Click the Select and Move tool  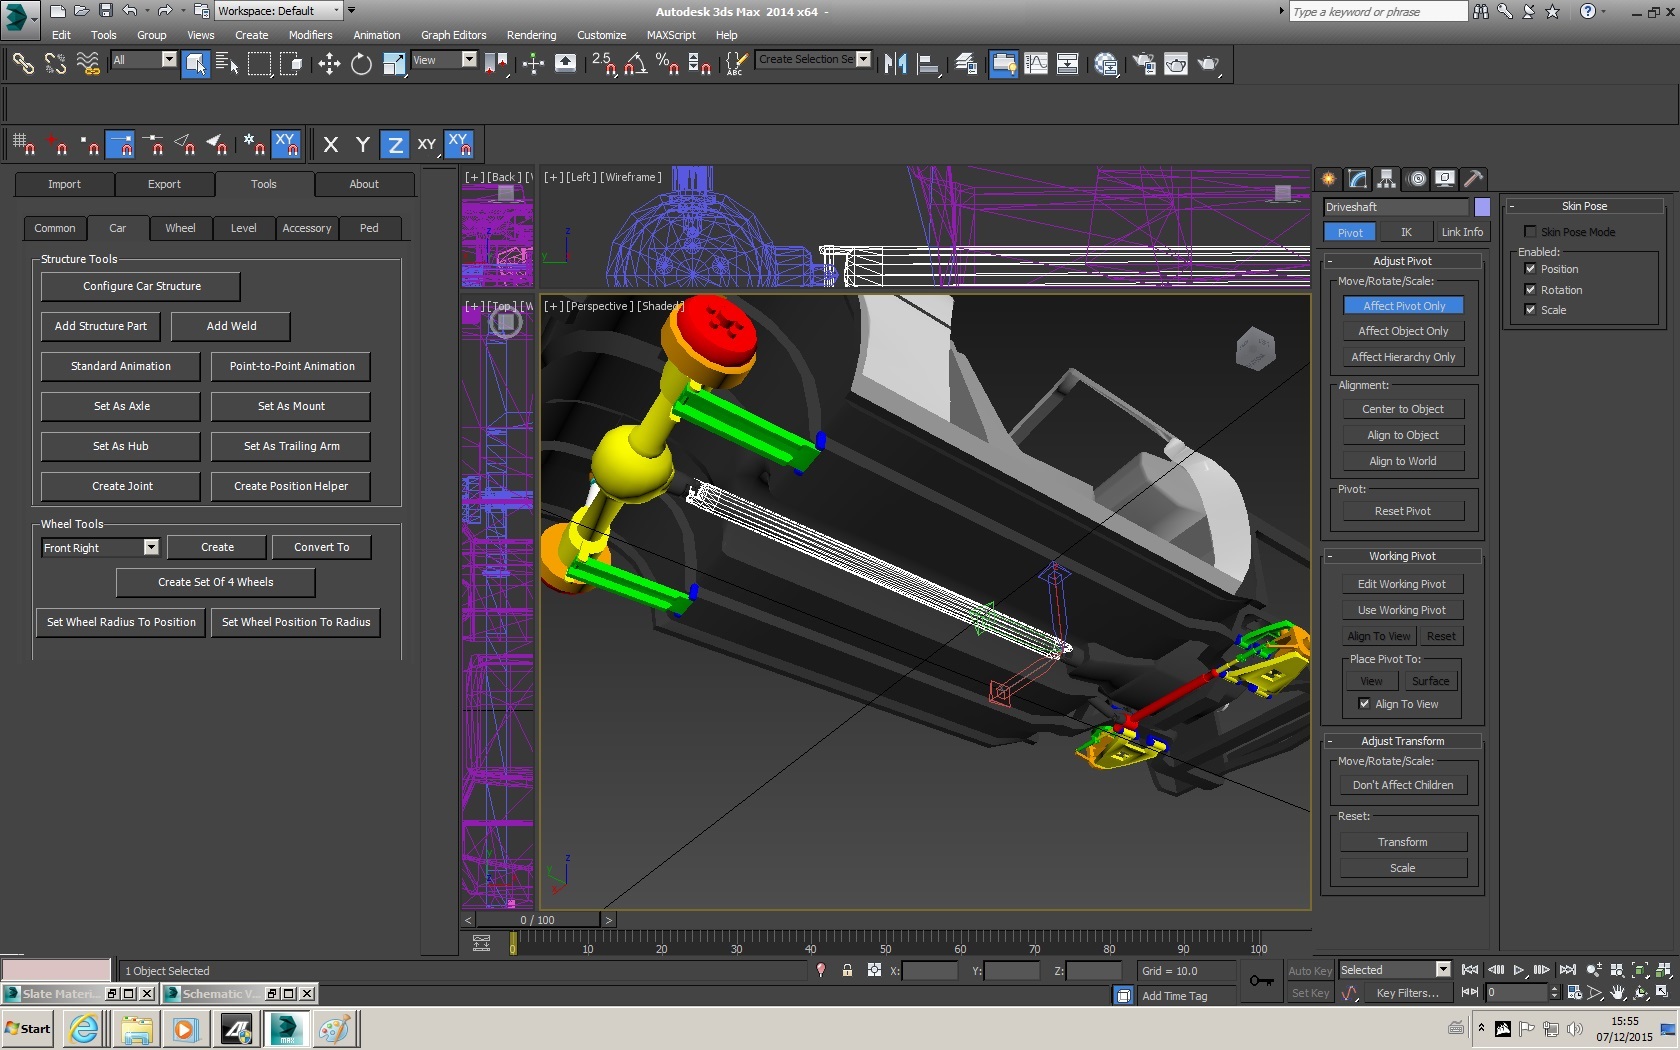[329, 64]
